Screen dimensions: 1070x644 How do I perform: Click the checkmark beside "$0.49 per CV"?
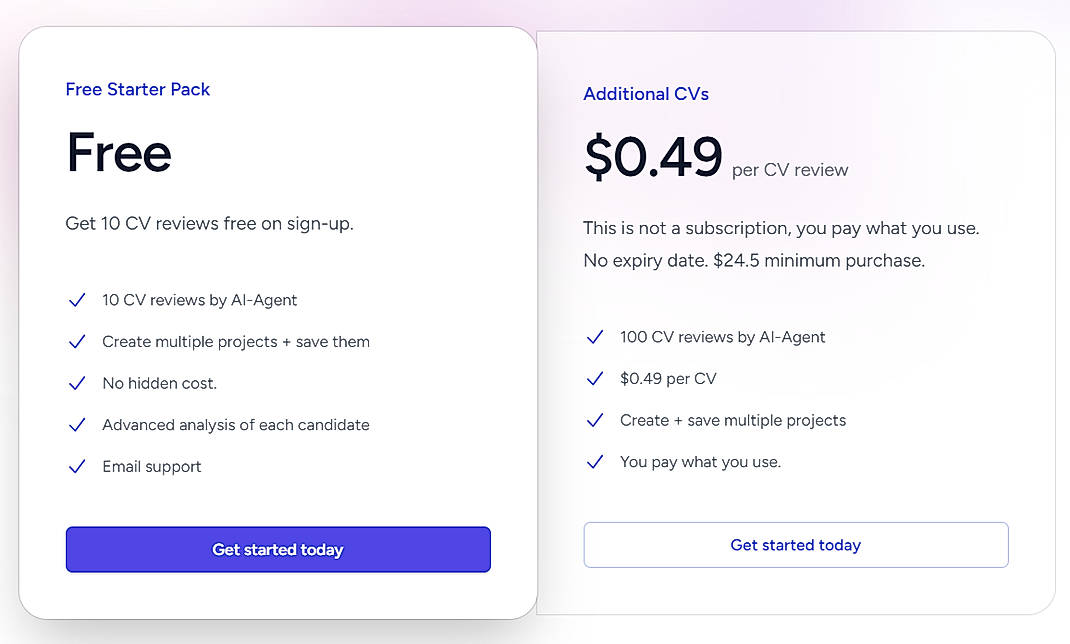(x=596, y=378)
